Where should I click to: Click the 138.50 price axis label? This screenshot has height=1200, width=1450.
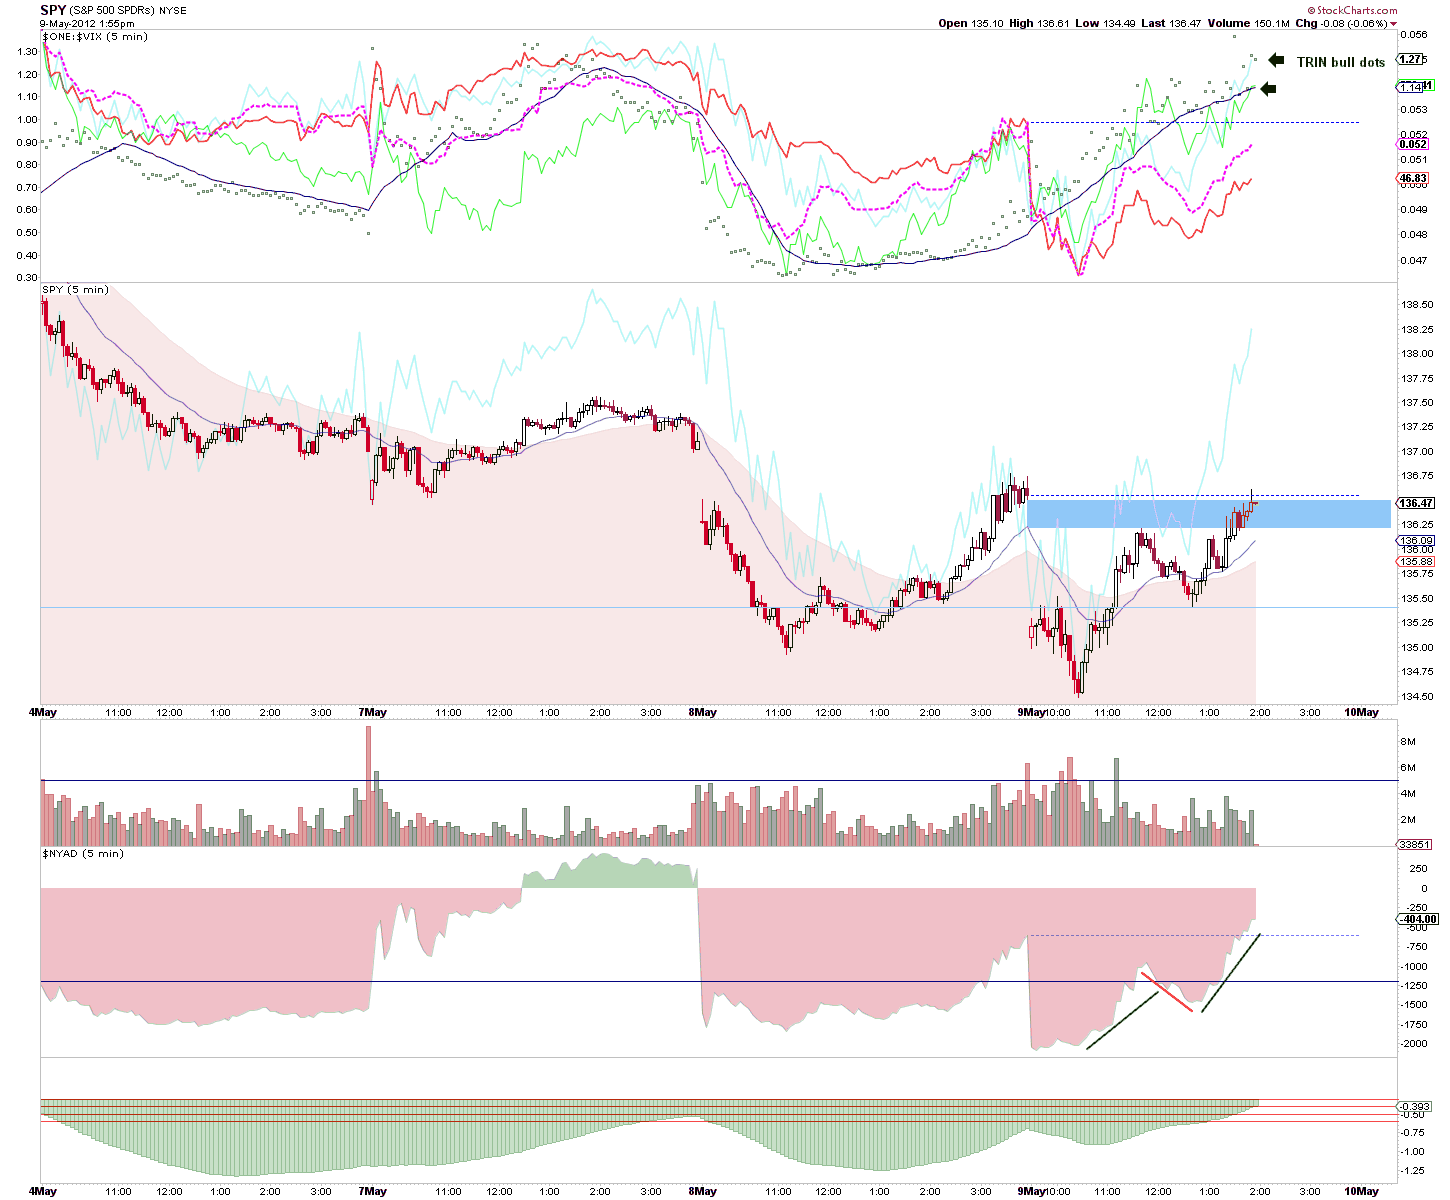pyautogui.click(x=1416, y=305)
